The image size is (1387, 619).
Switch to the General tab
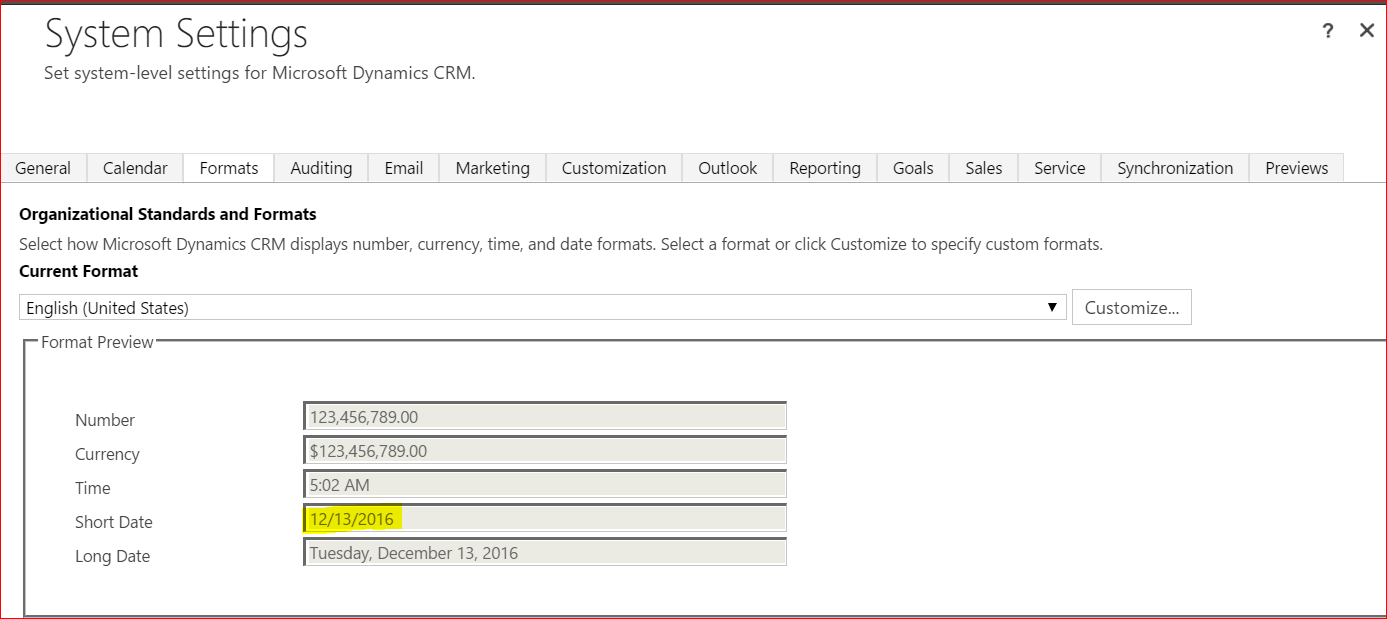pyautogui.click(x=43, y=168)
